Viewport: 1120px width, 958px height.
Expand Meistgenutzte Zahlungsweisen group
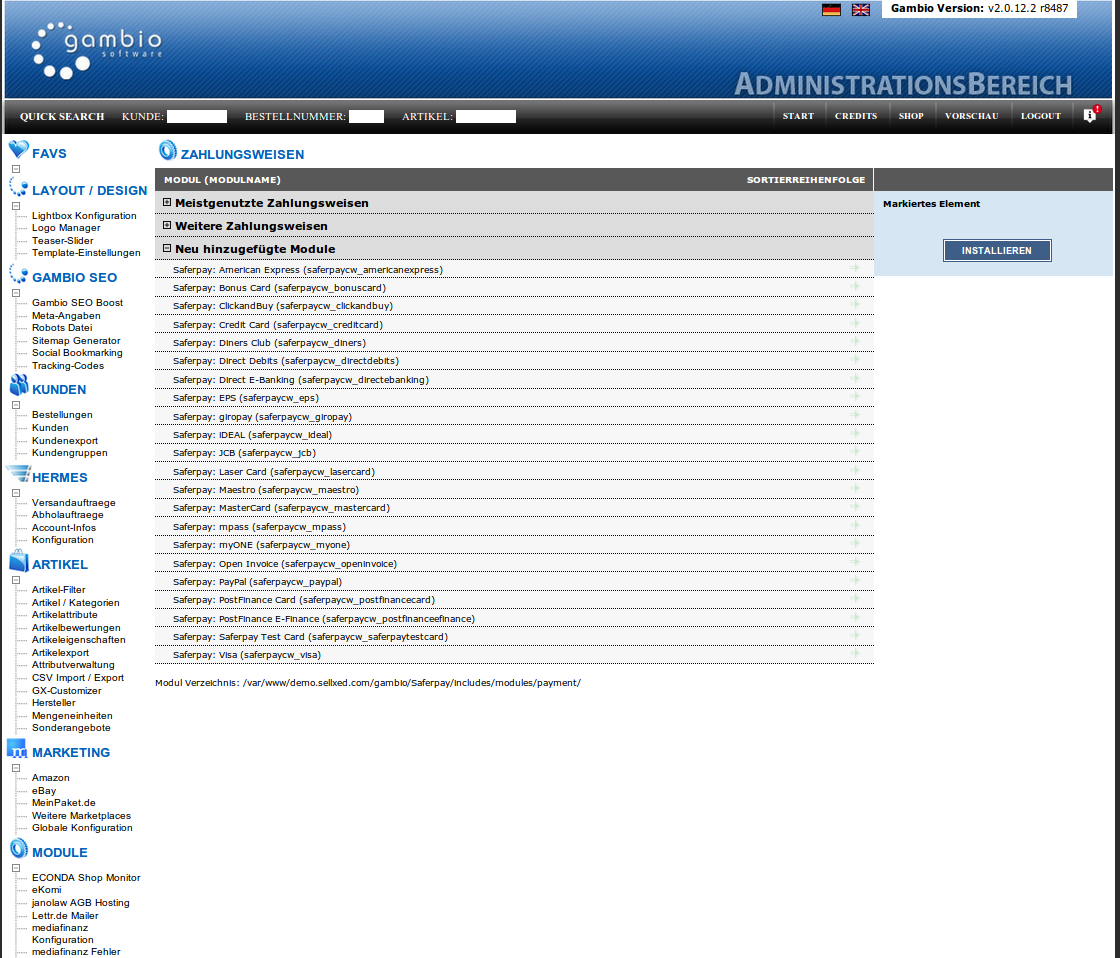coord(167,203)
